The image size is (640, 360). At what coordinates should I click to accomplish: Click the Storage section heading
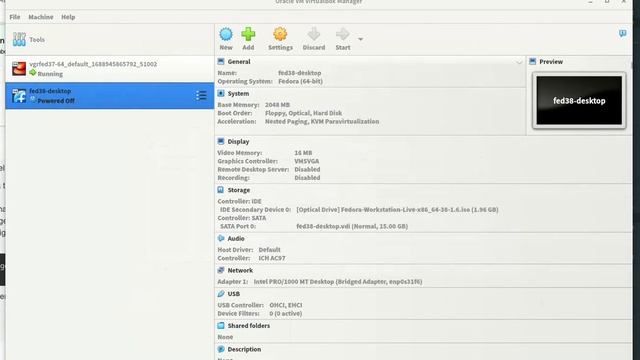[x=239, y=190]
